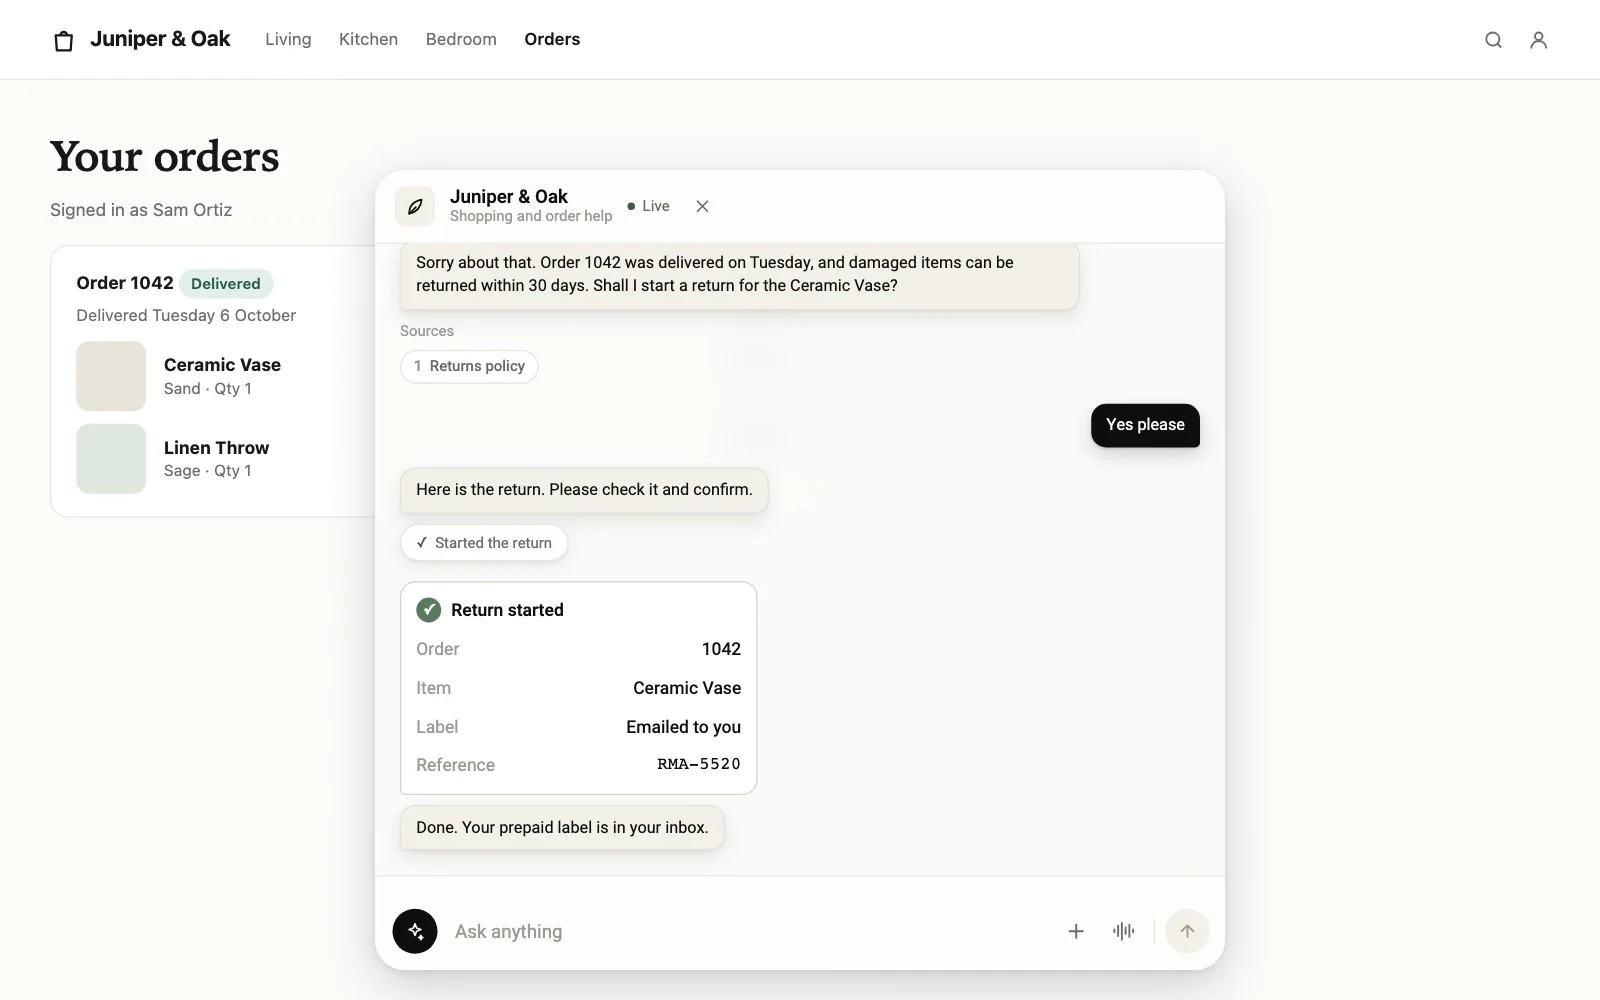Click the Yes please message bubble
Image resolution: width=1600 pixels, height=1000 pixels.
pyautogui.click(x=1145, y=425)
